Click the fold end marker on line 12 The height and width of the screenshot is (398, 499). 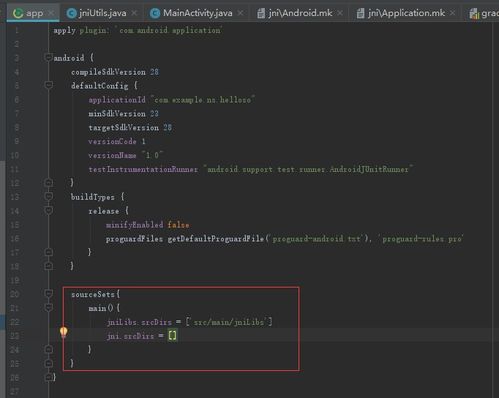[x=48, y=182]
